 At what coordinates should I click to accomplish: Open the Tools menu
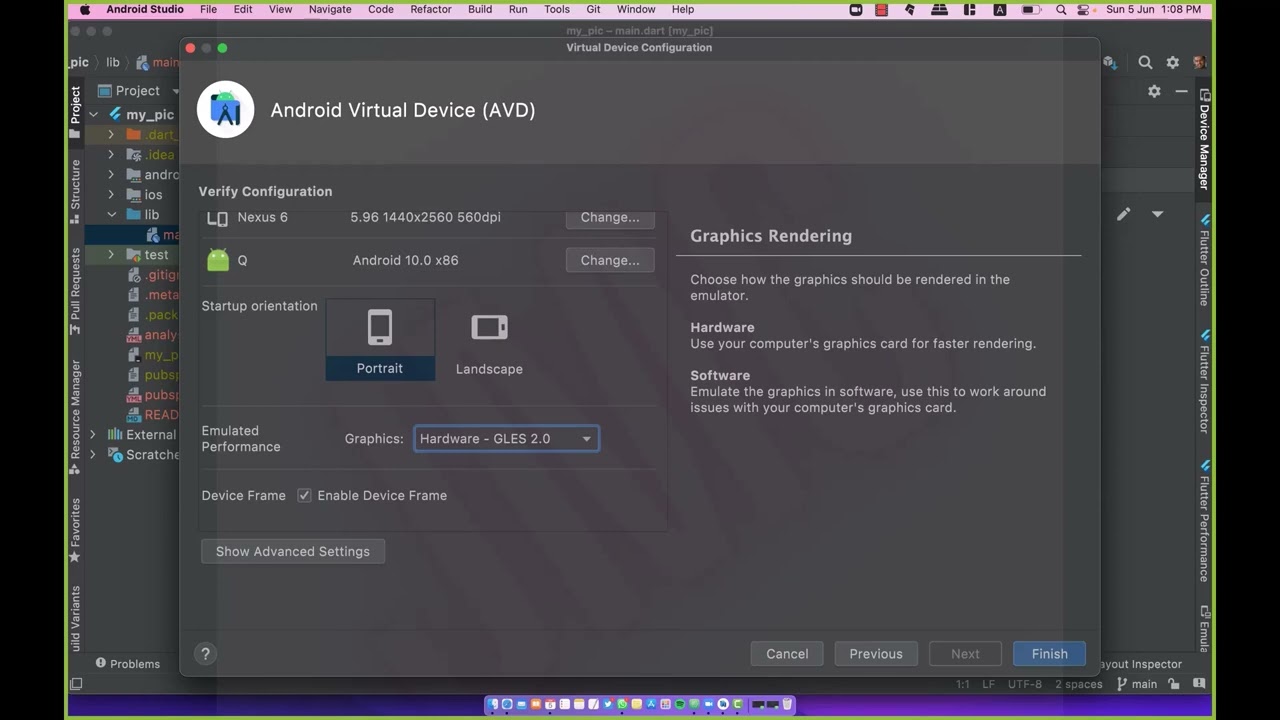(557, 9)
